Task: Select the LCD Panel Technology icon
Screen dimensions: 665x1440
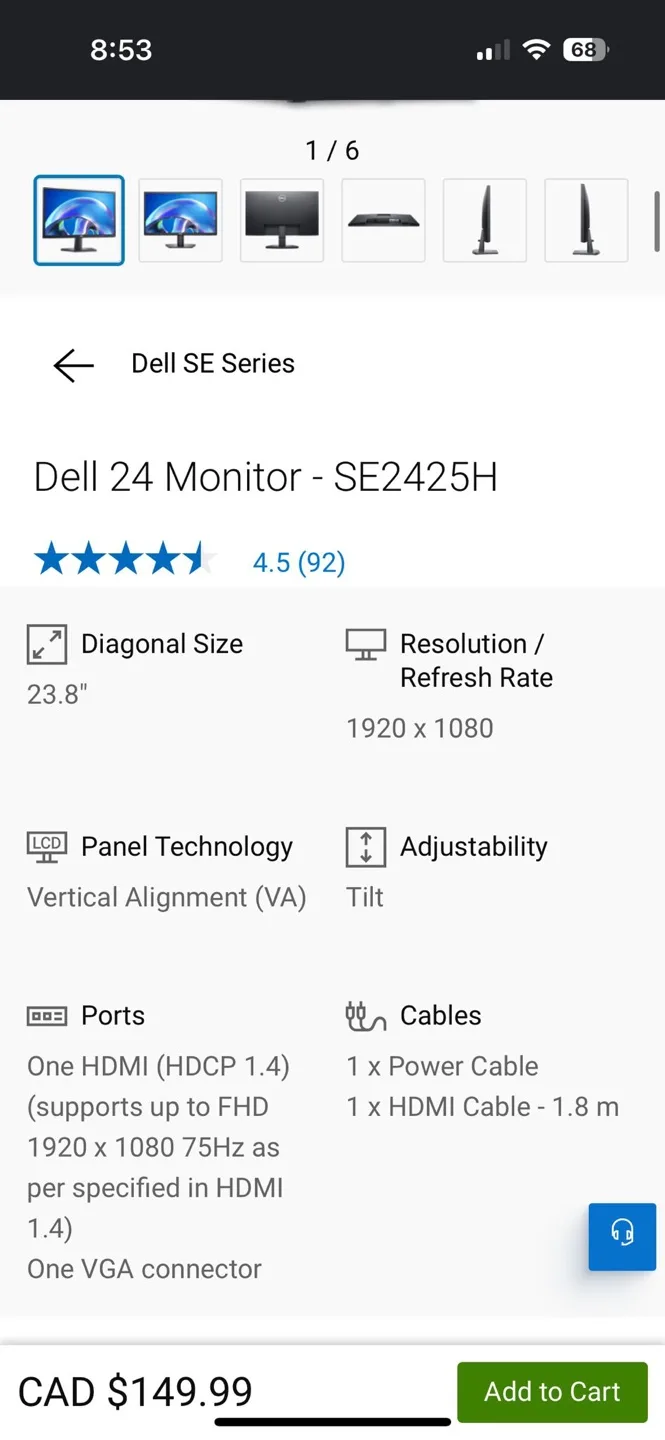Action: (46, 846)
